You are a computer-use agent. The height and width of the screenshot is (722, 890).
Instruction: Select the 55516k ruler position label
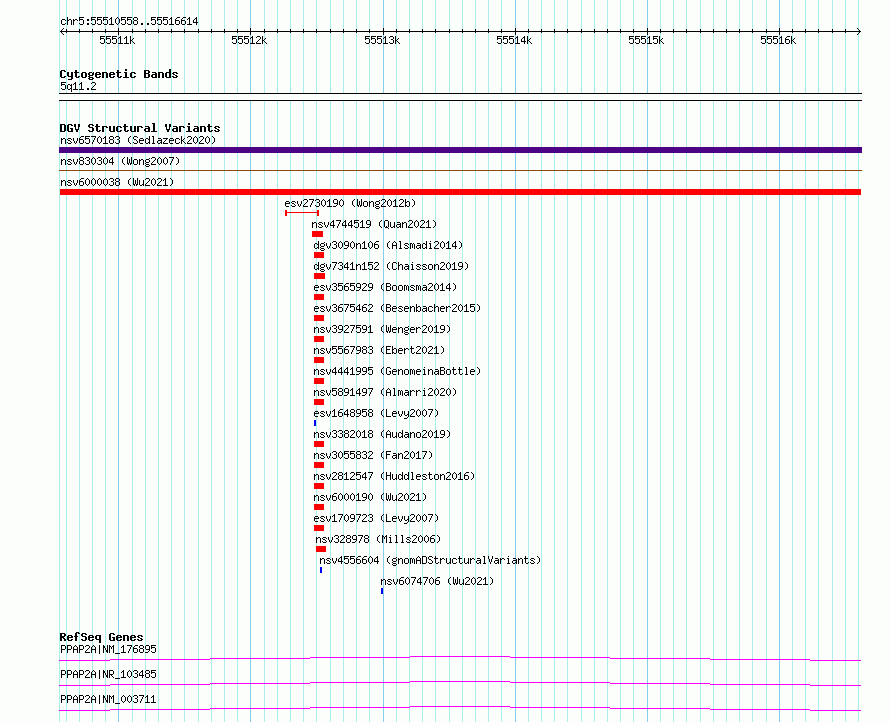click(778, 40)
